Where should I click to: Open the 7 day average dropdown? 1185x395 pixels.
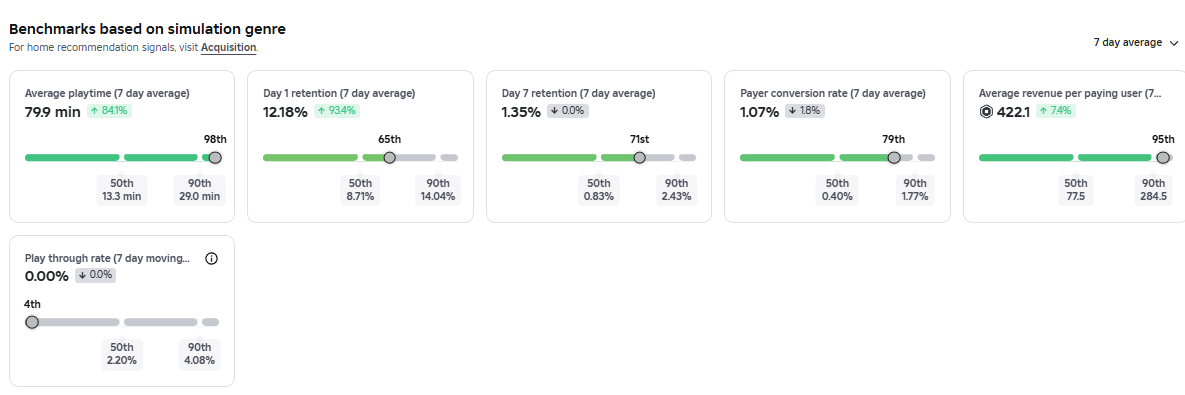[x=1135, y=43]
